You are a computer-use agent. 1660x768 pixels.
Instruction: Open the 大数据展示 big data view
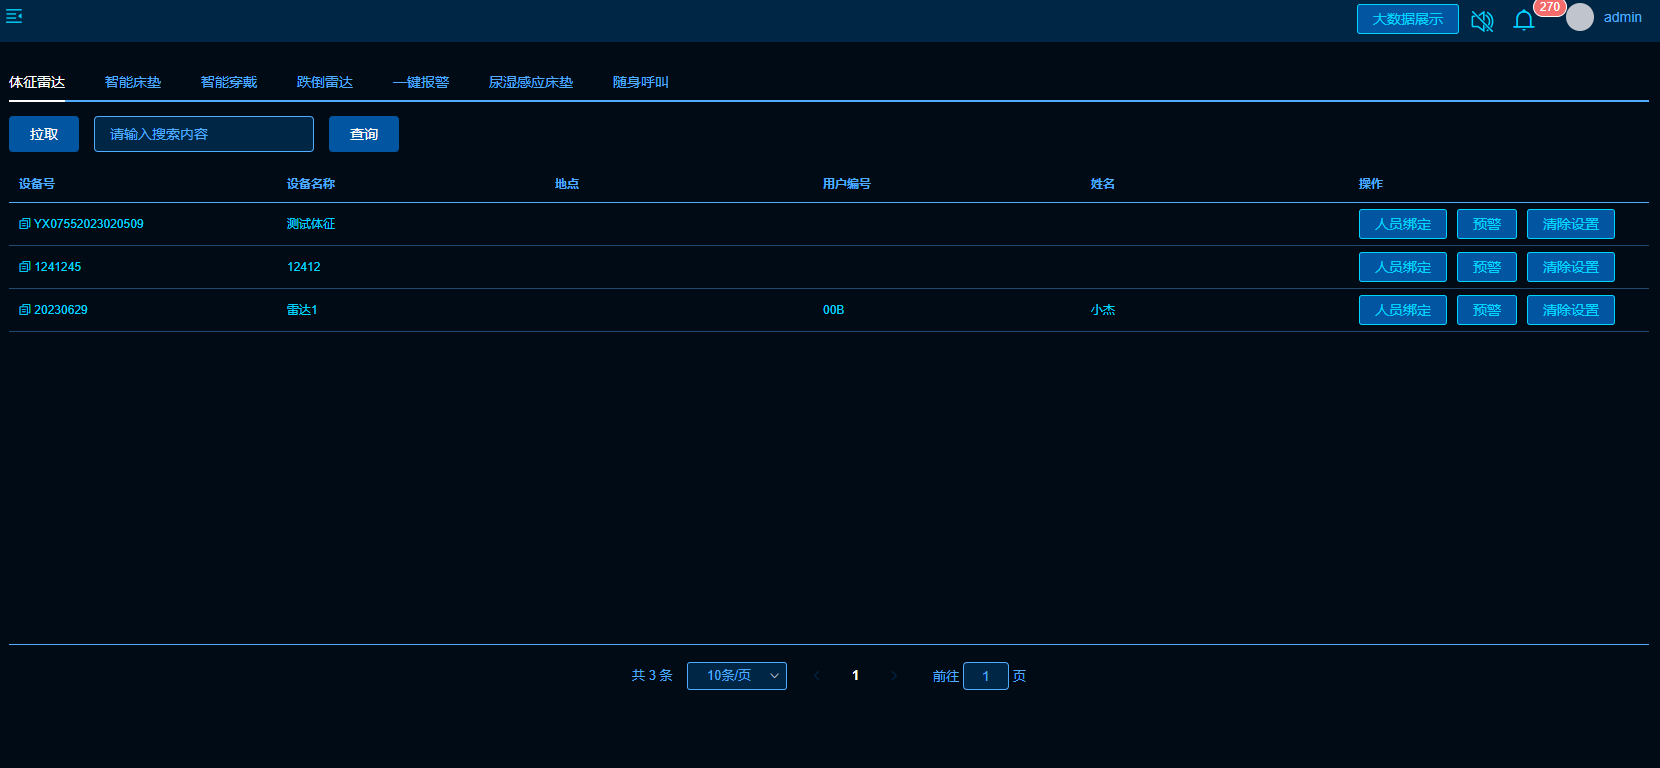coord(1407,19)
